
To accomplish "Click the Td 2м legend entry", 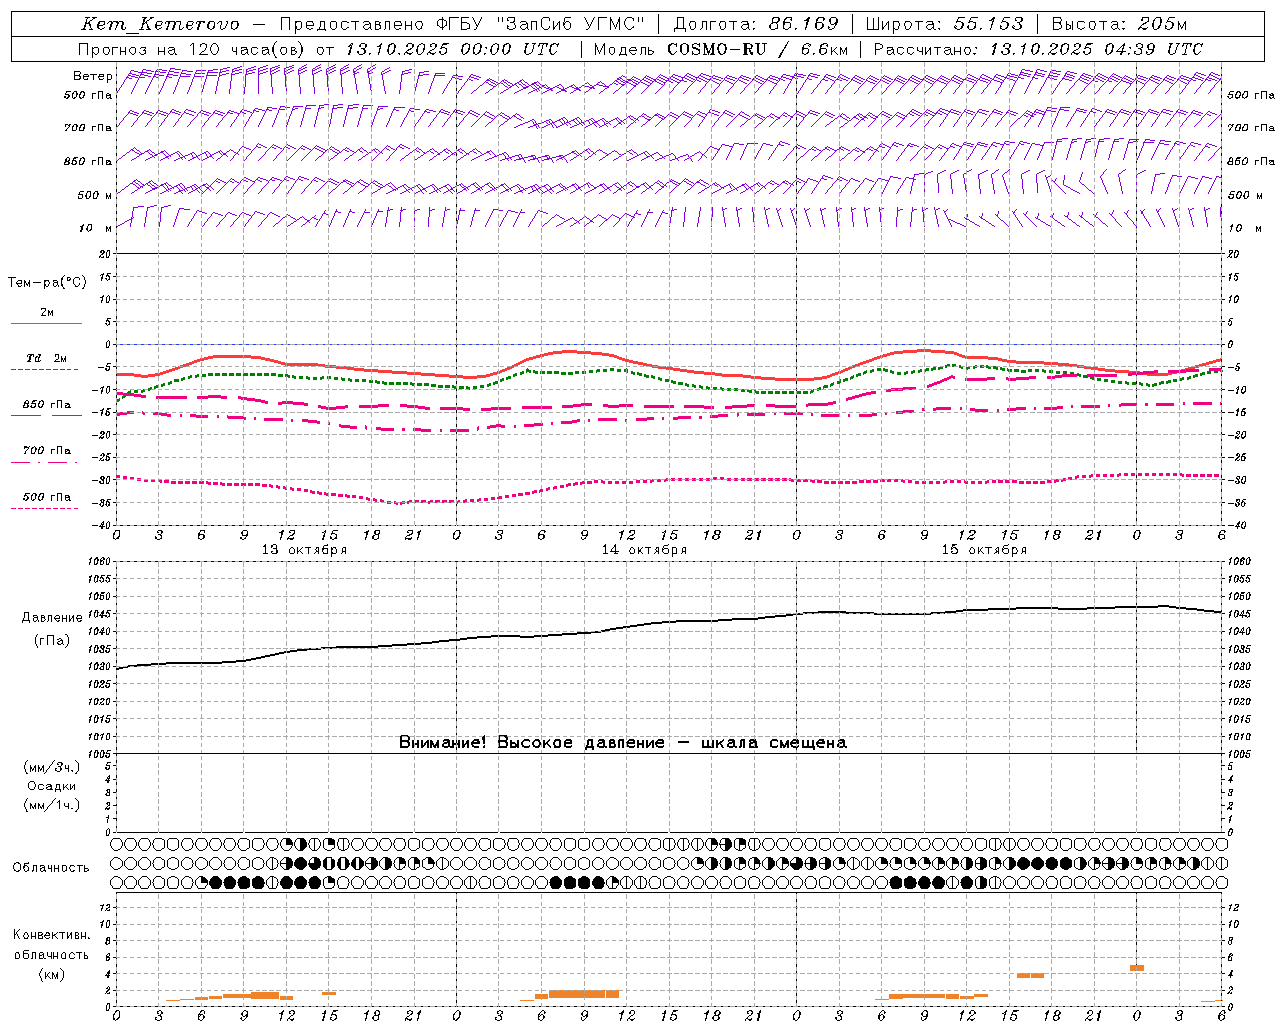I will pyautogui.click(x=46, y=358).
